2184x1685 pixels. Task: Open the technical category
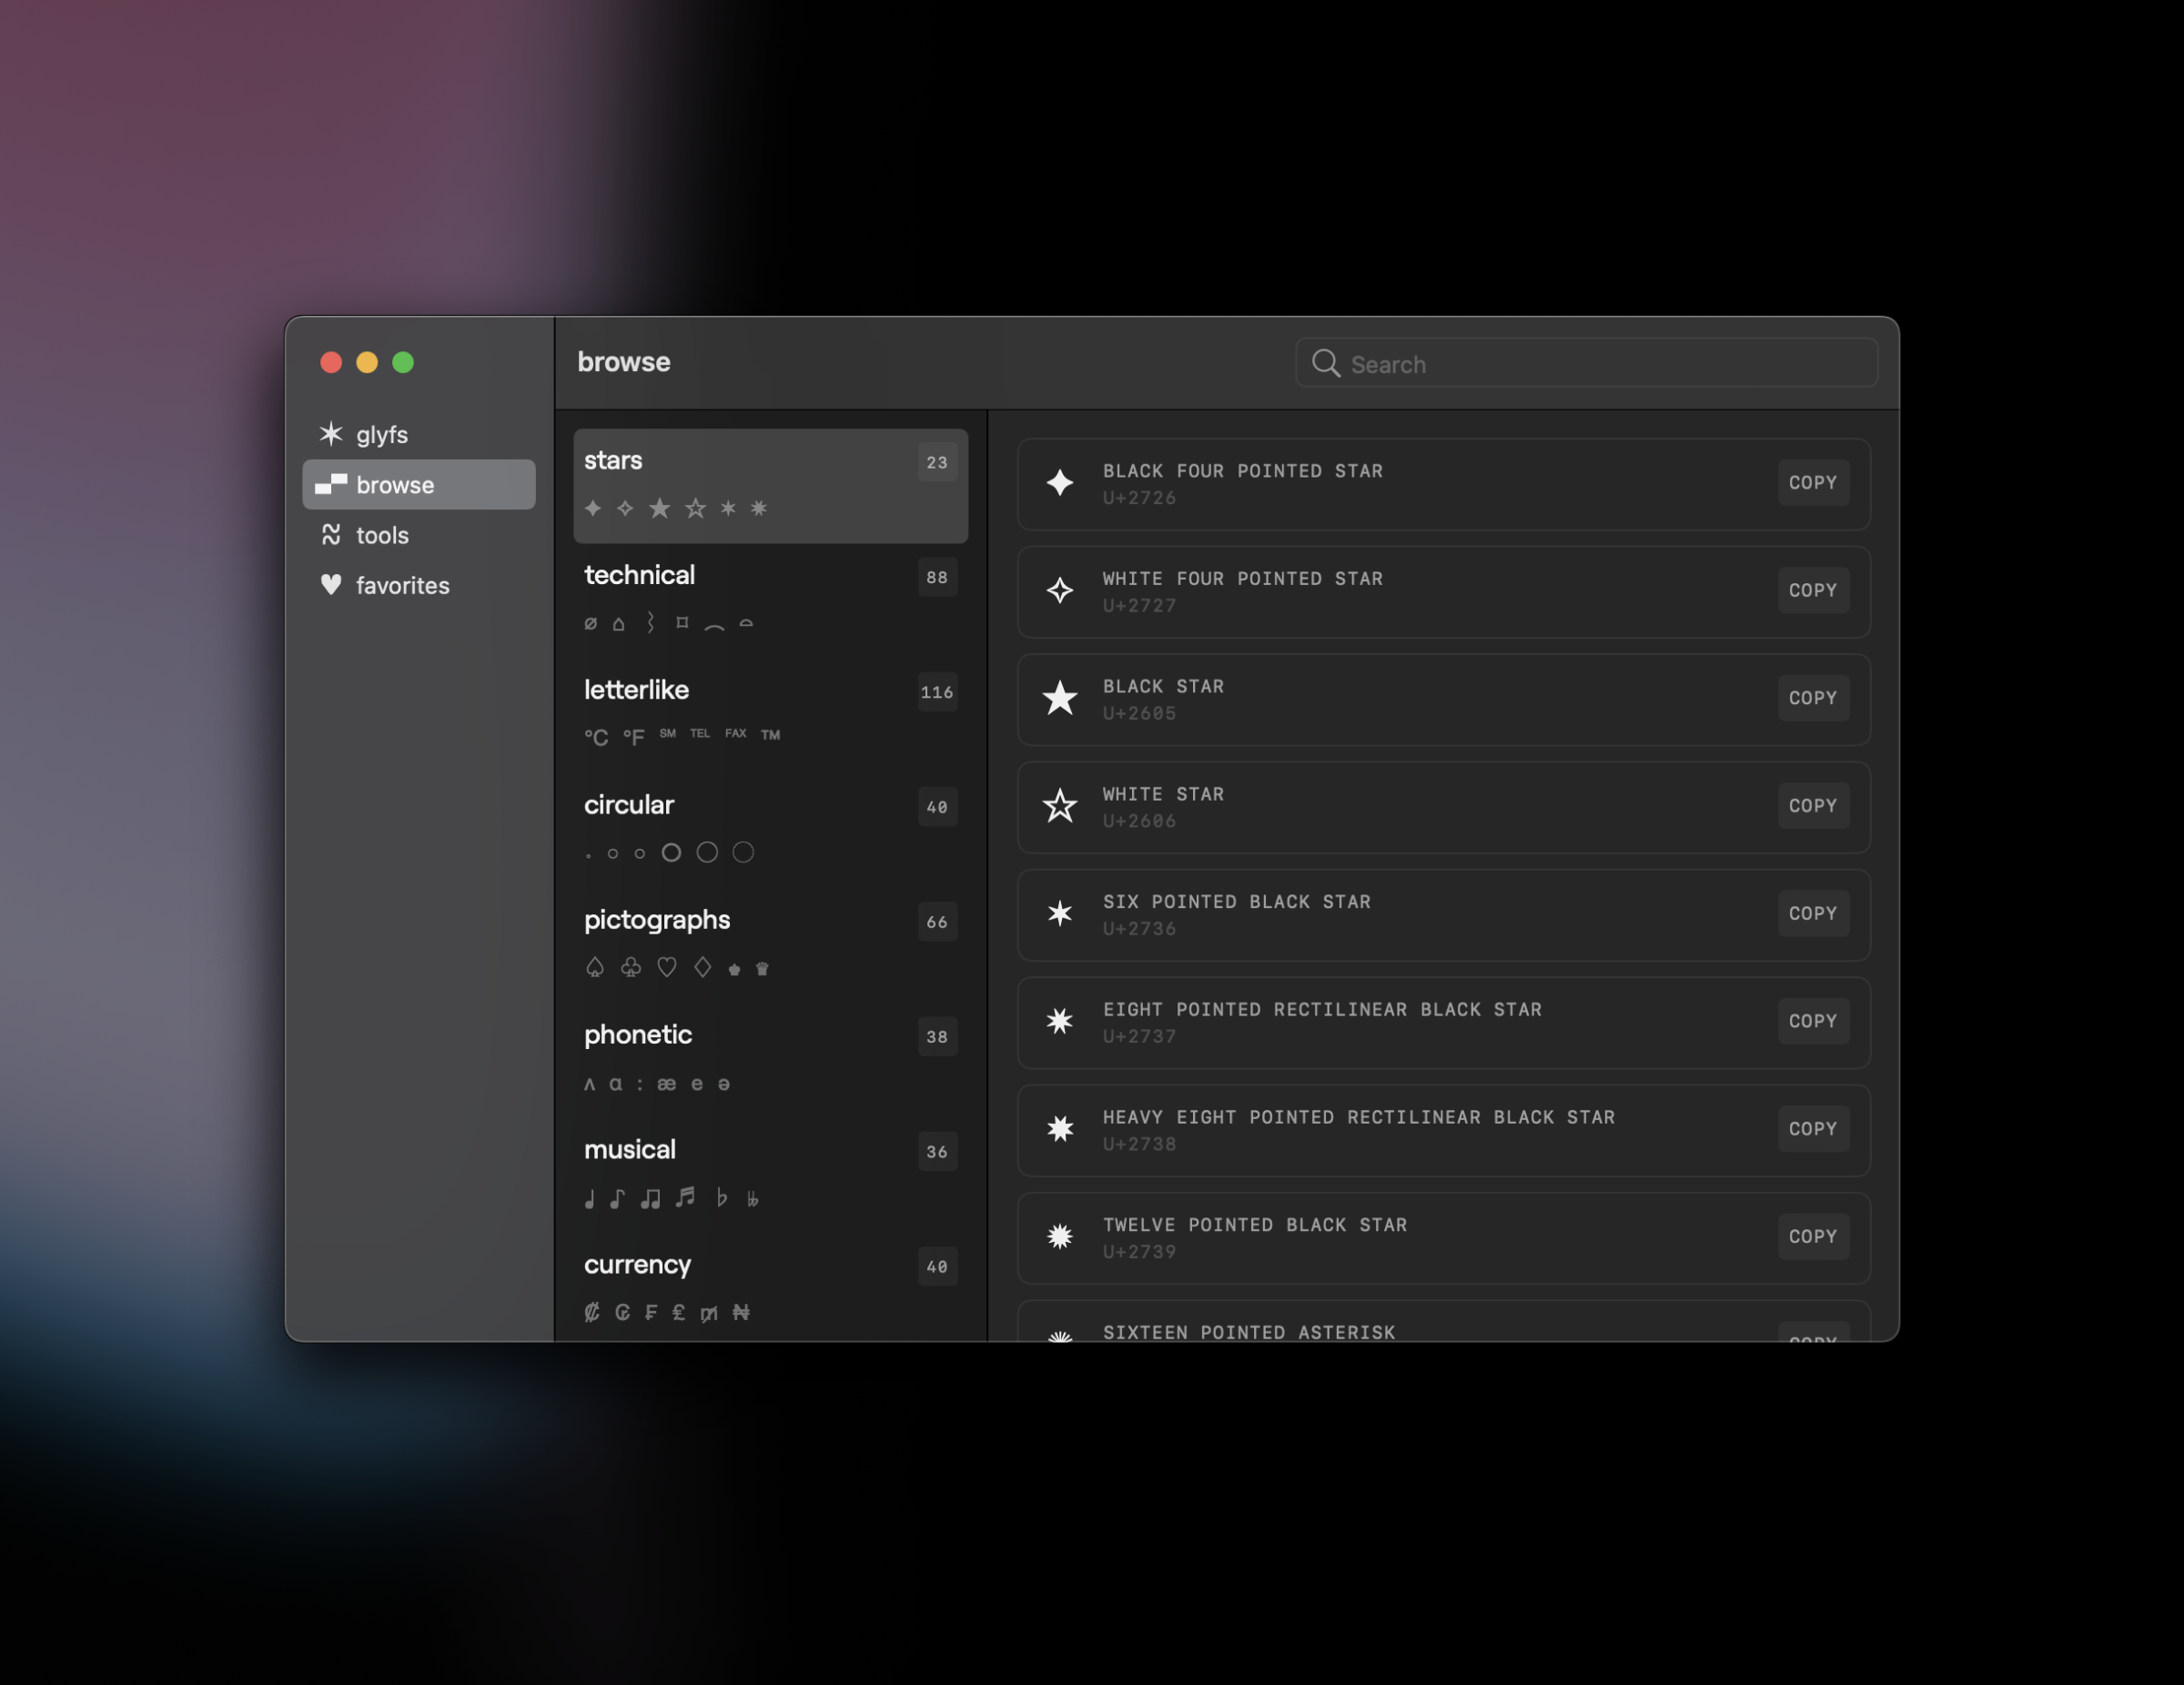point(769,598)
